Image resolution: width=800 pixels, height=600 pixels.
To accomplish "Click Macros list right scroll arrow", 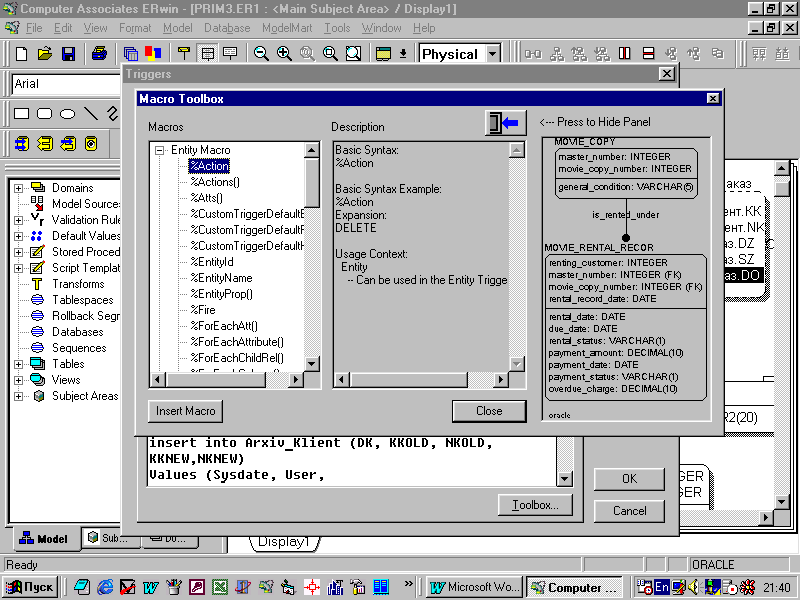I will pyautogui.click(x=295, y=380).
